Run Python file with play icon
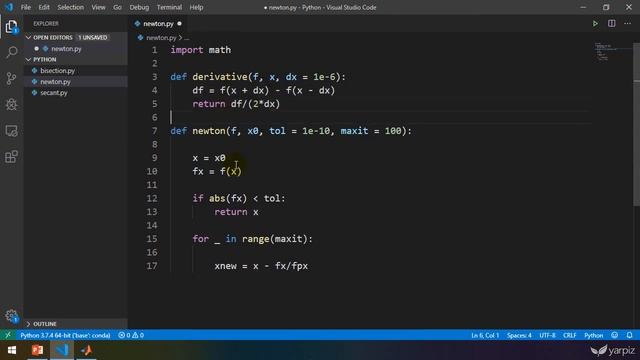Viewport: 640px width, 360px height. 595,24
